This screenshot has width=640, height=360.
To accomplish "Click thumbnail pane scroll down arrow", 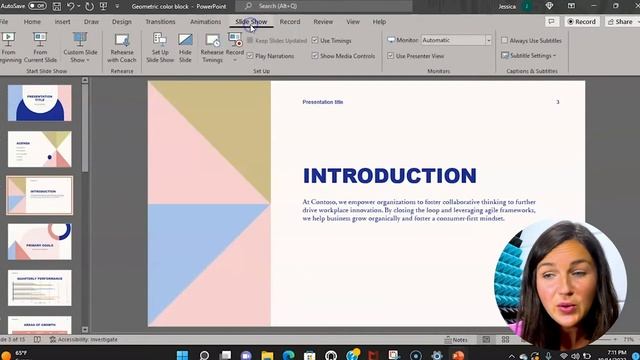I will (x=85, y=329).
